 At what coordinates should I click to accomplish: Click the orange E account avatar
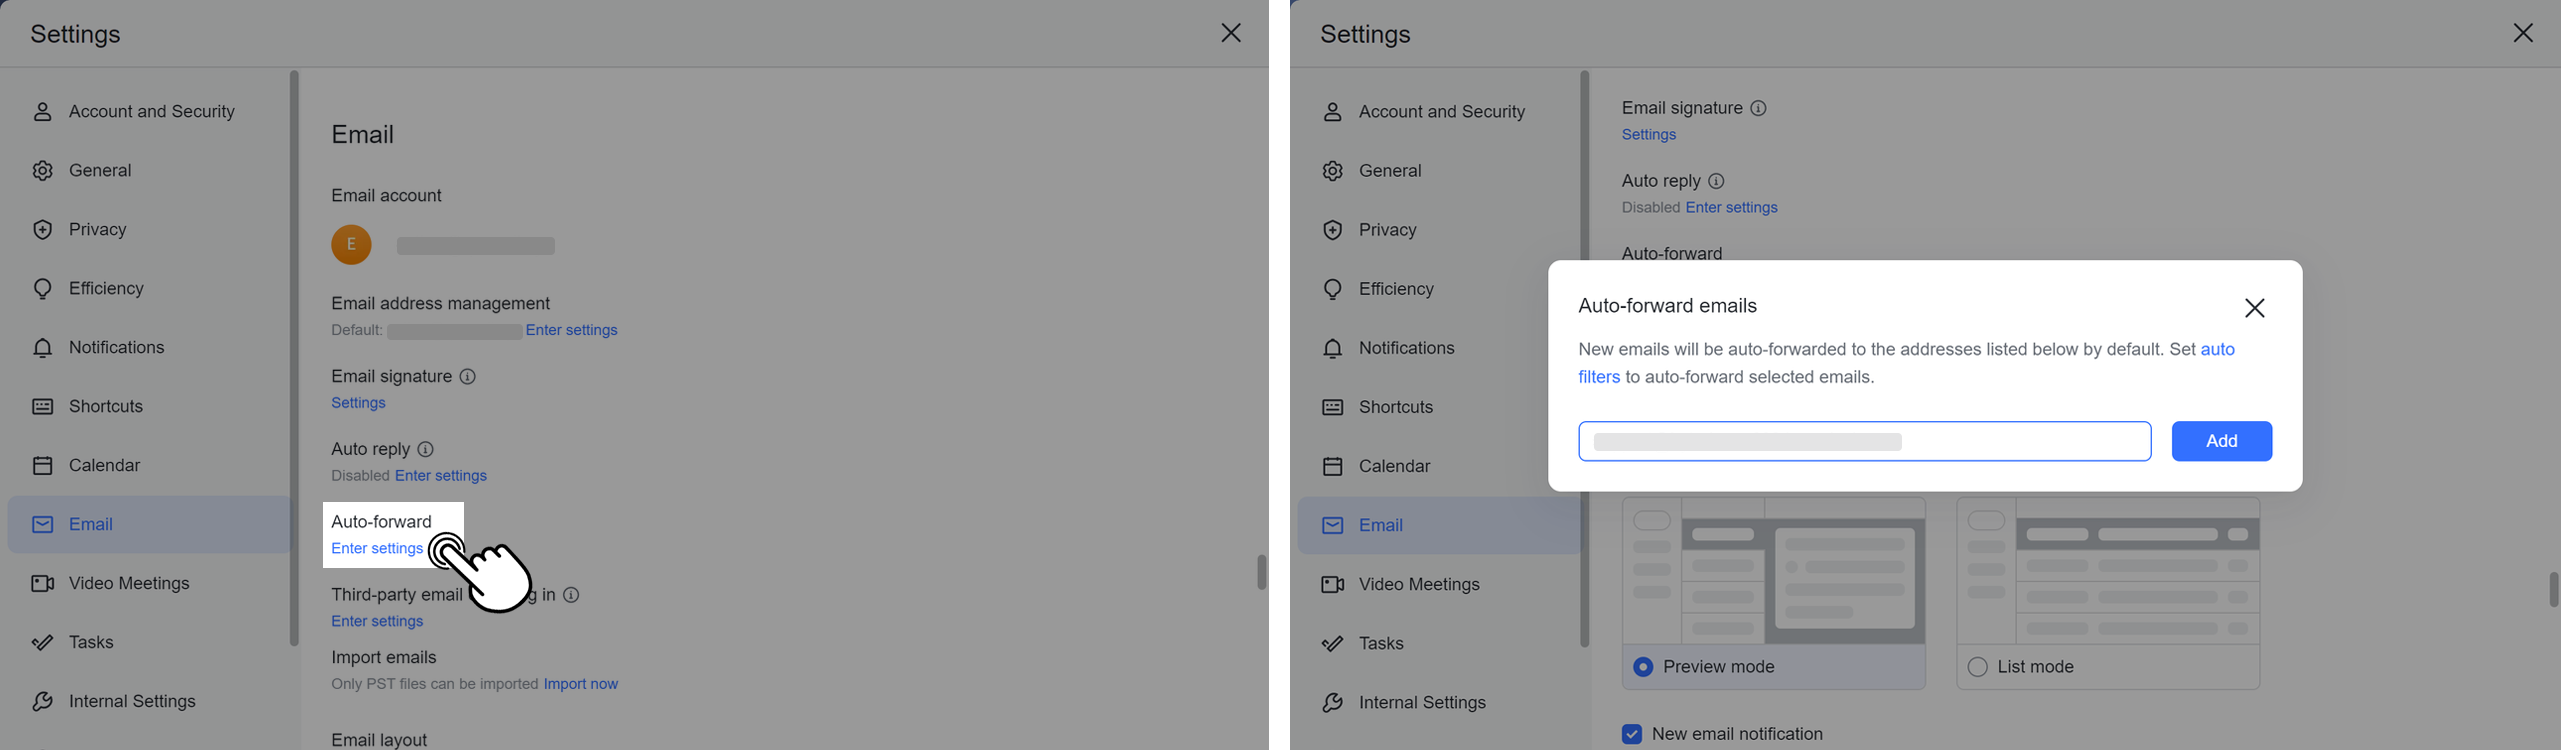point(351,245)
